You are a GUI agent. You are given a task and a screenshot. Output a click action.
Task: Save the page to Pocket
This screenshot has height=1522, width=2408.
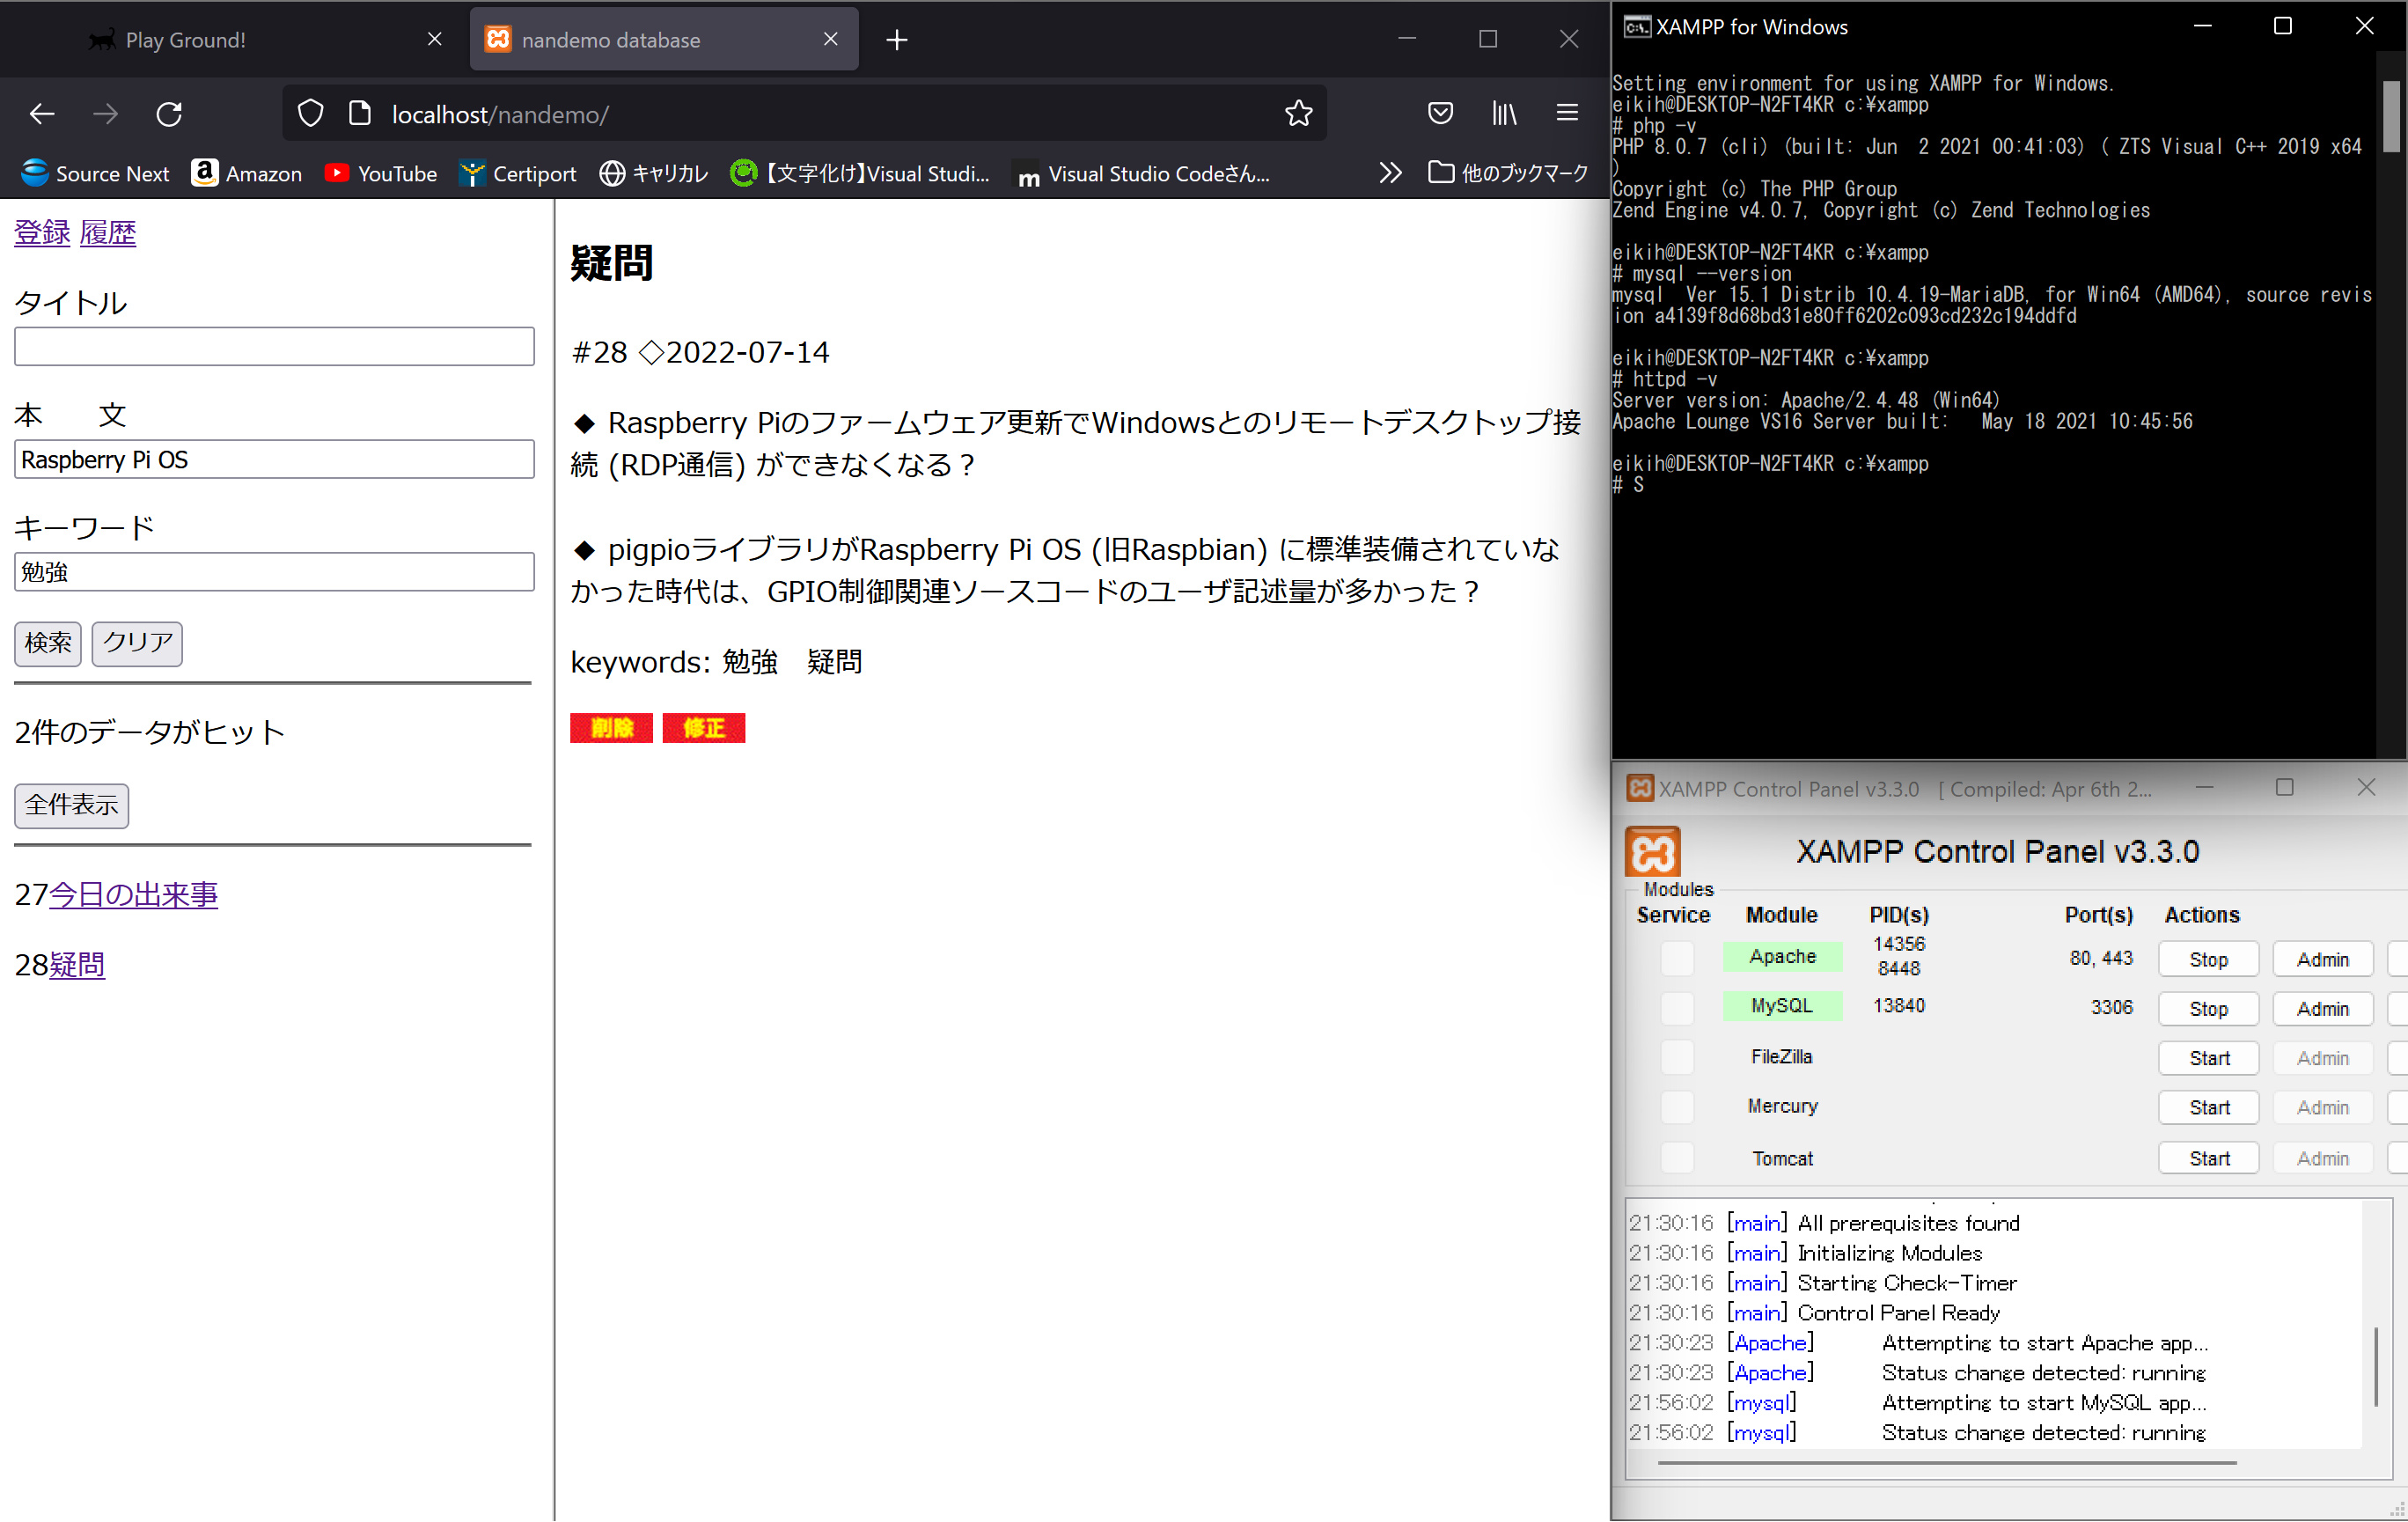[x=1440, y=113]
